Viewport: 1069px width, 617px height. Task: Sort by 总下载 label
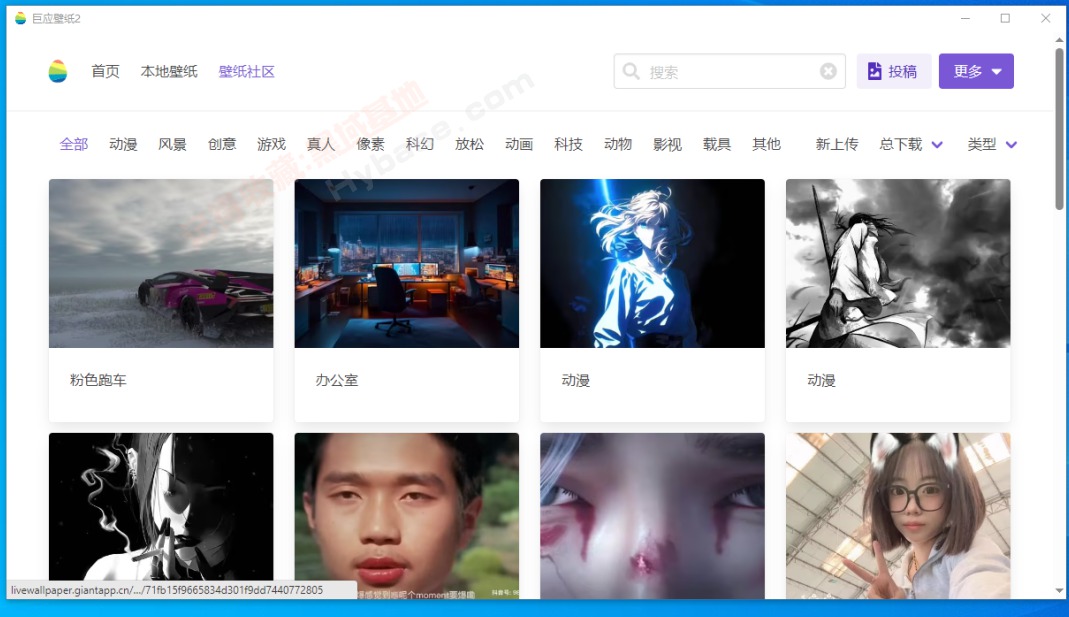tap(901, 145)
